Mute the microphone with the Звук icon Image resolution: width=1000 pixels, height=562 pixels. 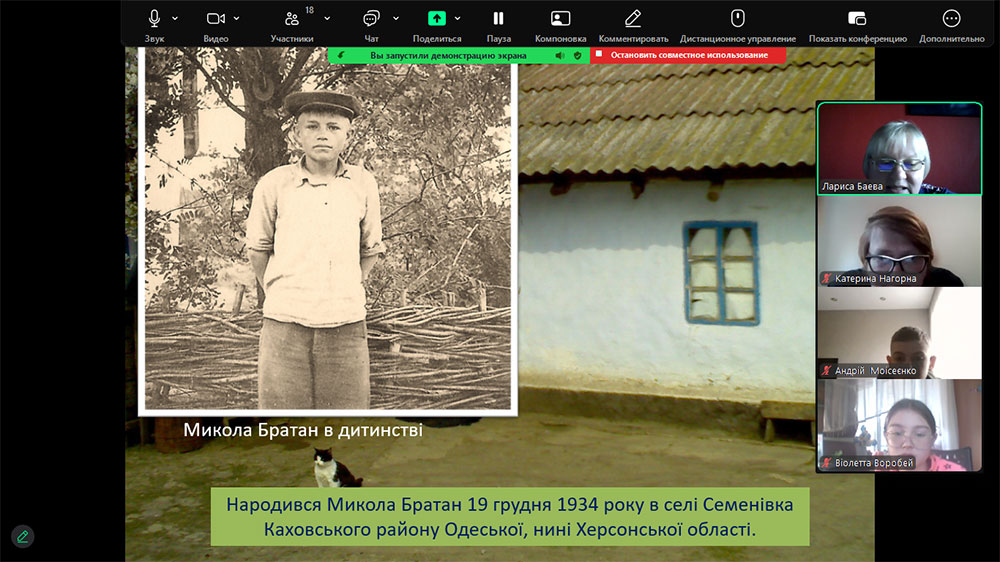coord(154,19)
